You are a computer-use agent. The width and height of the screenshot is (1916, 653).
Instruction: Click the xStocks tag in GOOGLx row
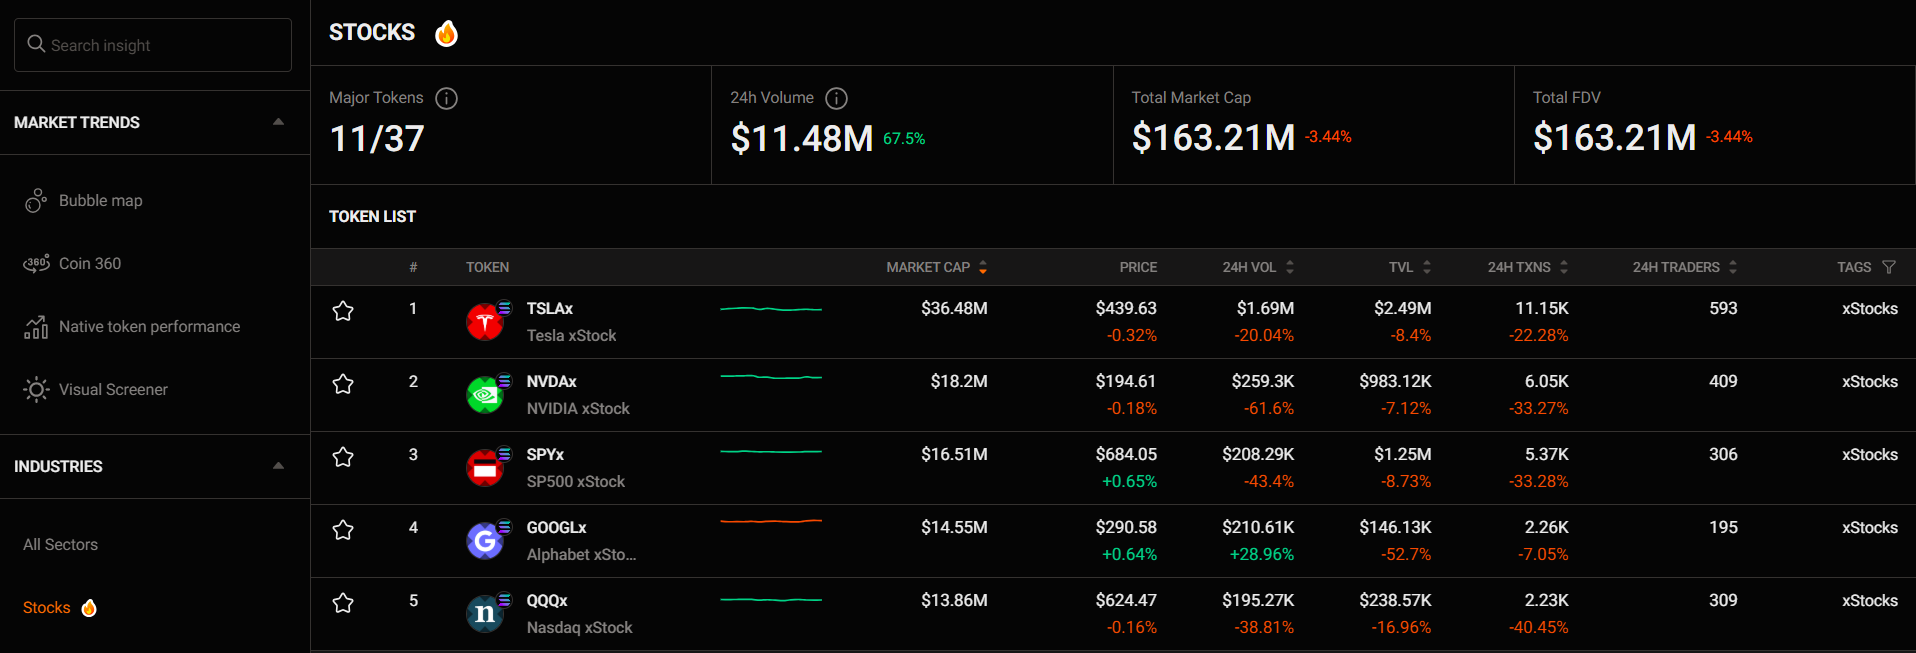[x=1869, y=528]
